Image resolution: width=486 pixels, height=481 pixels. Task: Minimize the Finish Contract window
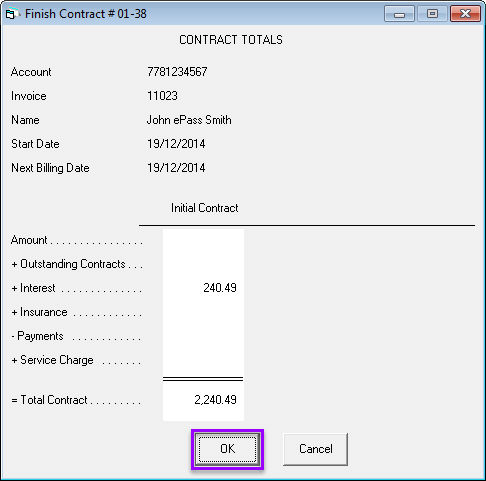click(399, 14)
